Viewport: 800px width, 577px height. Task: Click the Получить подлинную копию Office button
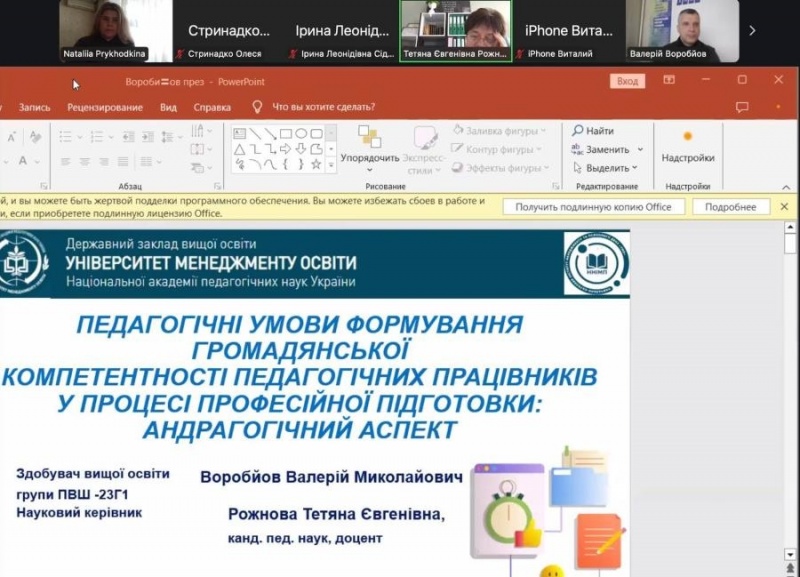pyautogui.click(x=594, y=207)
